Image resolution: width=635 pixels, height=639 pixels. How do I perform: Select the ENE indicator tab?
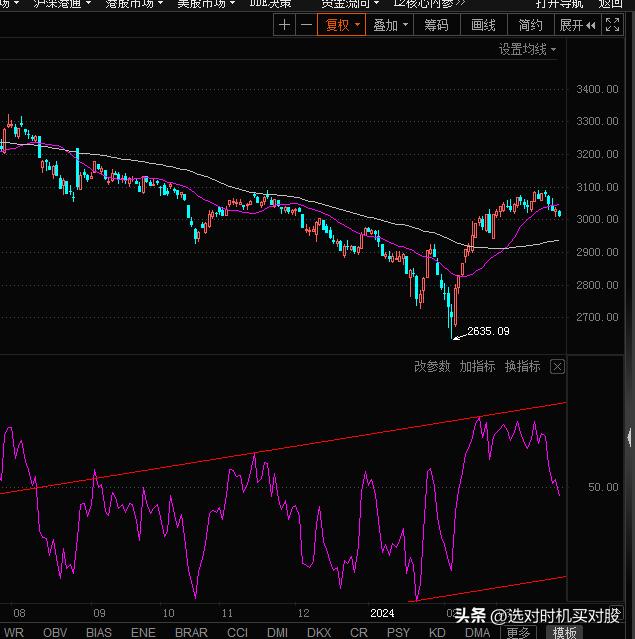[x=143, y=632]
